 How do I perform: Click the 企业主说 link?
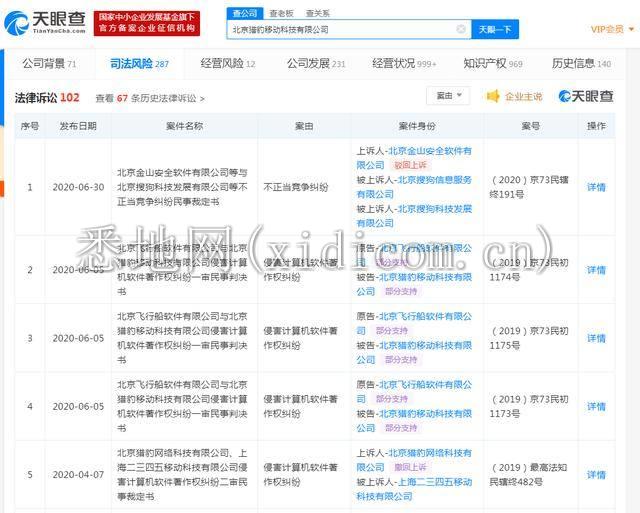[524, 97]
